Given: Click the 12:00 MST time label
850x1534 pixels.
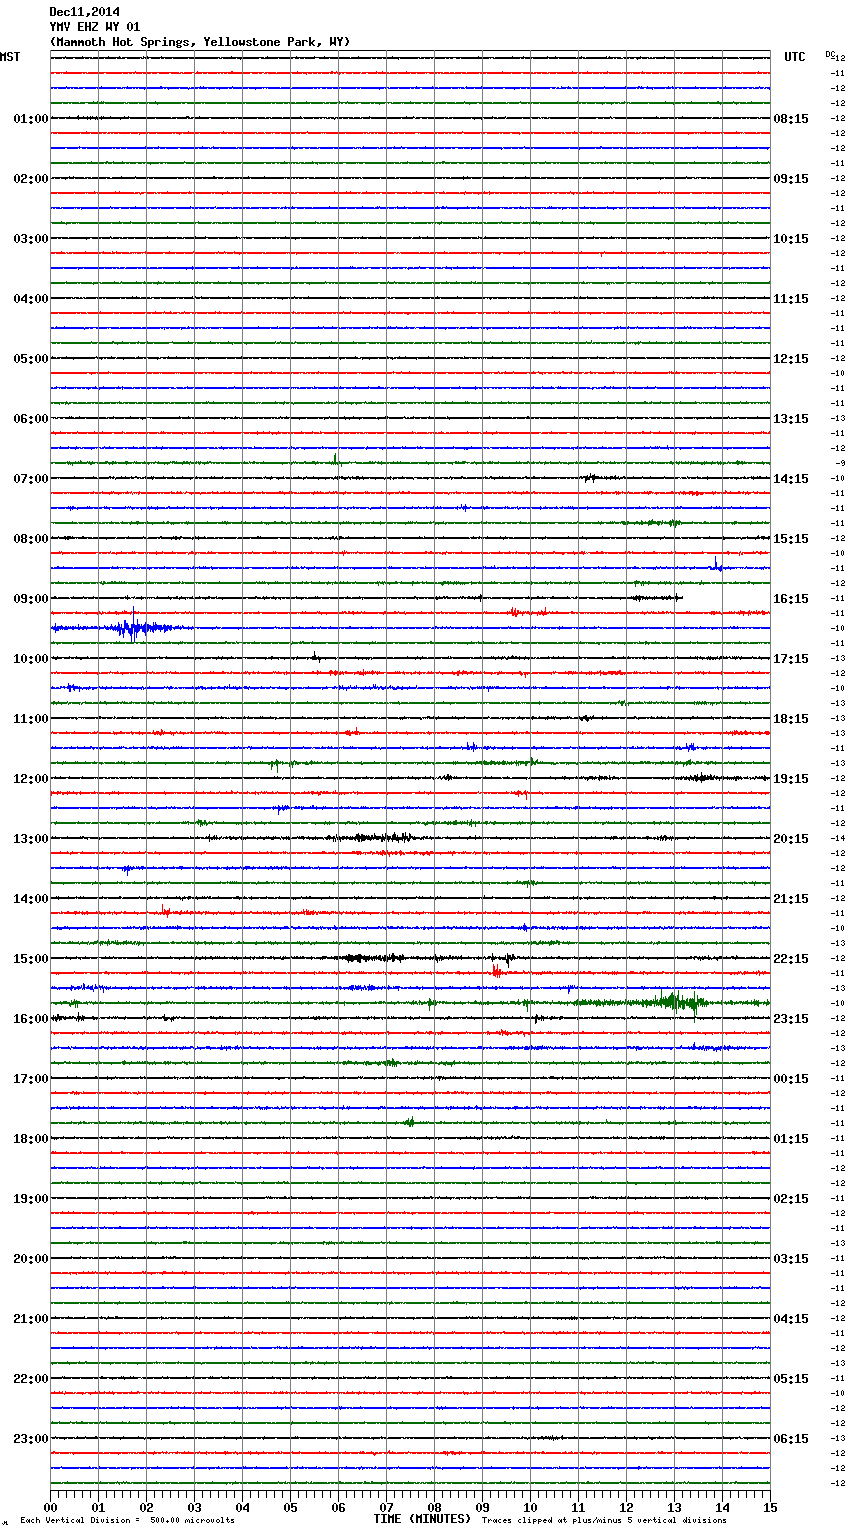Looking at the screenshot, I should 31,779.
